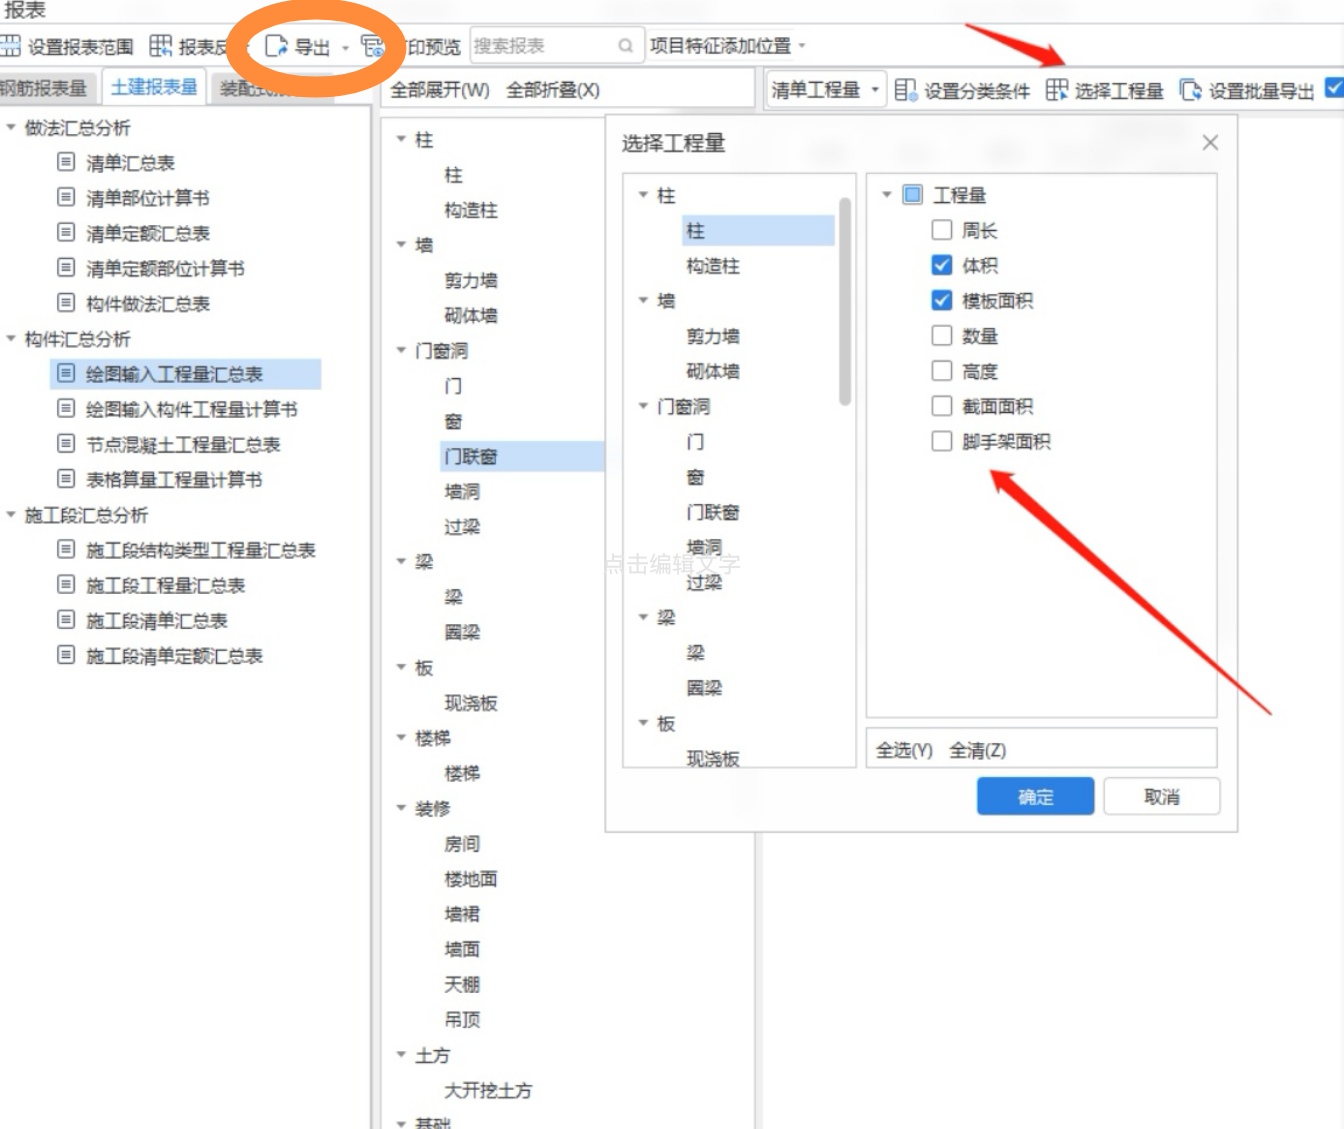
Task: Click the 全选(Y) button
Action: 904,750
